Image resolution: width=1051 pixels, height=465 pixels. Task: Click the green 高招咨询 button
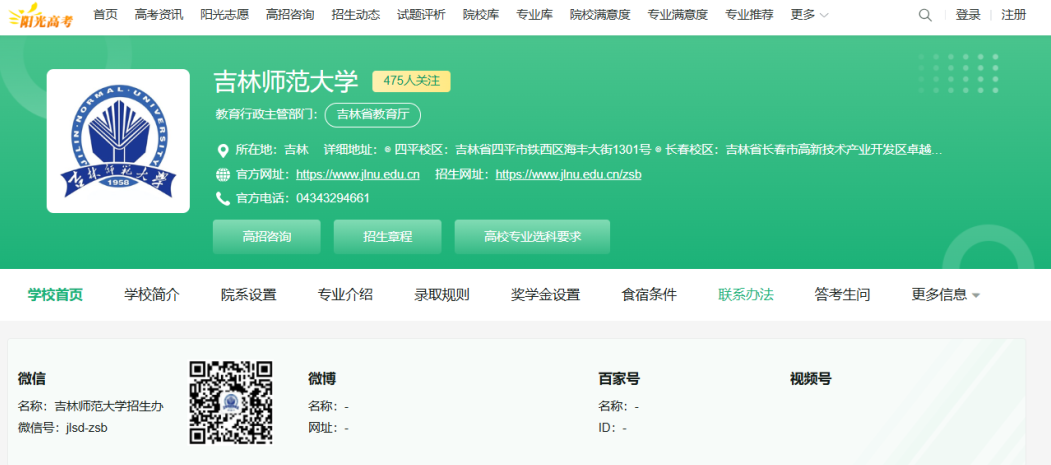click(267, 237)
